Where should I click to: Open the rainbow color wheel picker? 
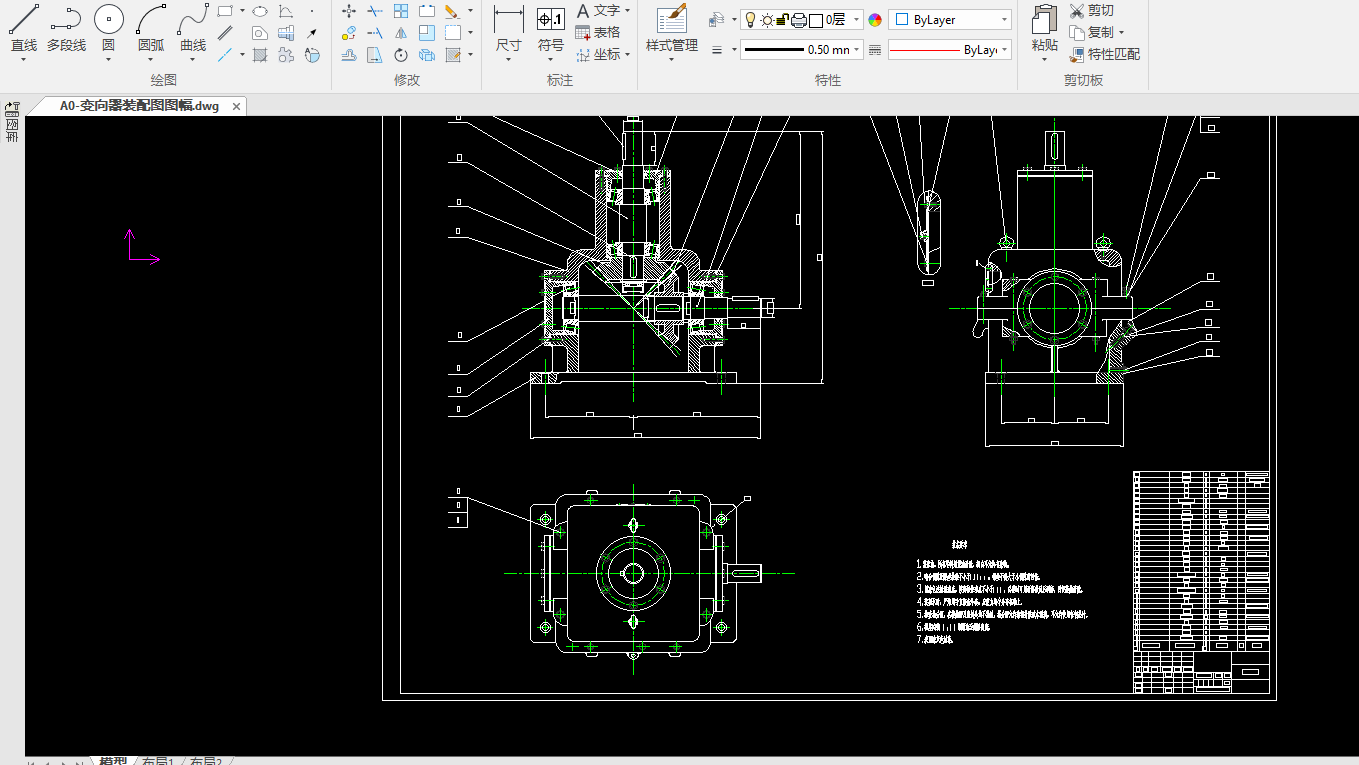tap(875, 20)
